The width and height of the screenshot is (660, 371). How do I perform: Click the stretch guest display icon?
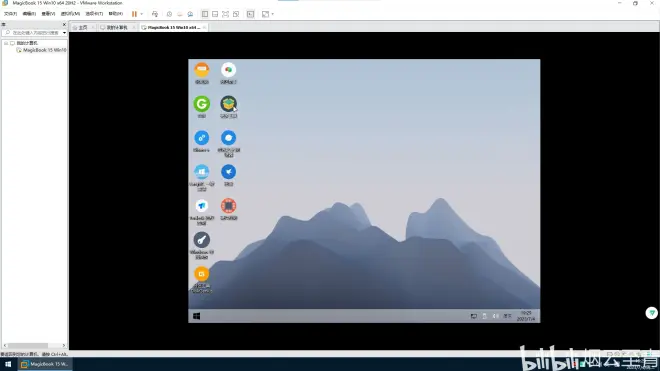point(265,14)
